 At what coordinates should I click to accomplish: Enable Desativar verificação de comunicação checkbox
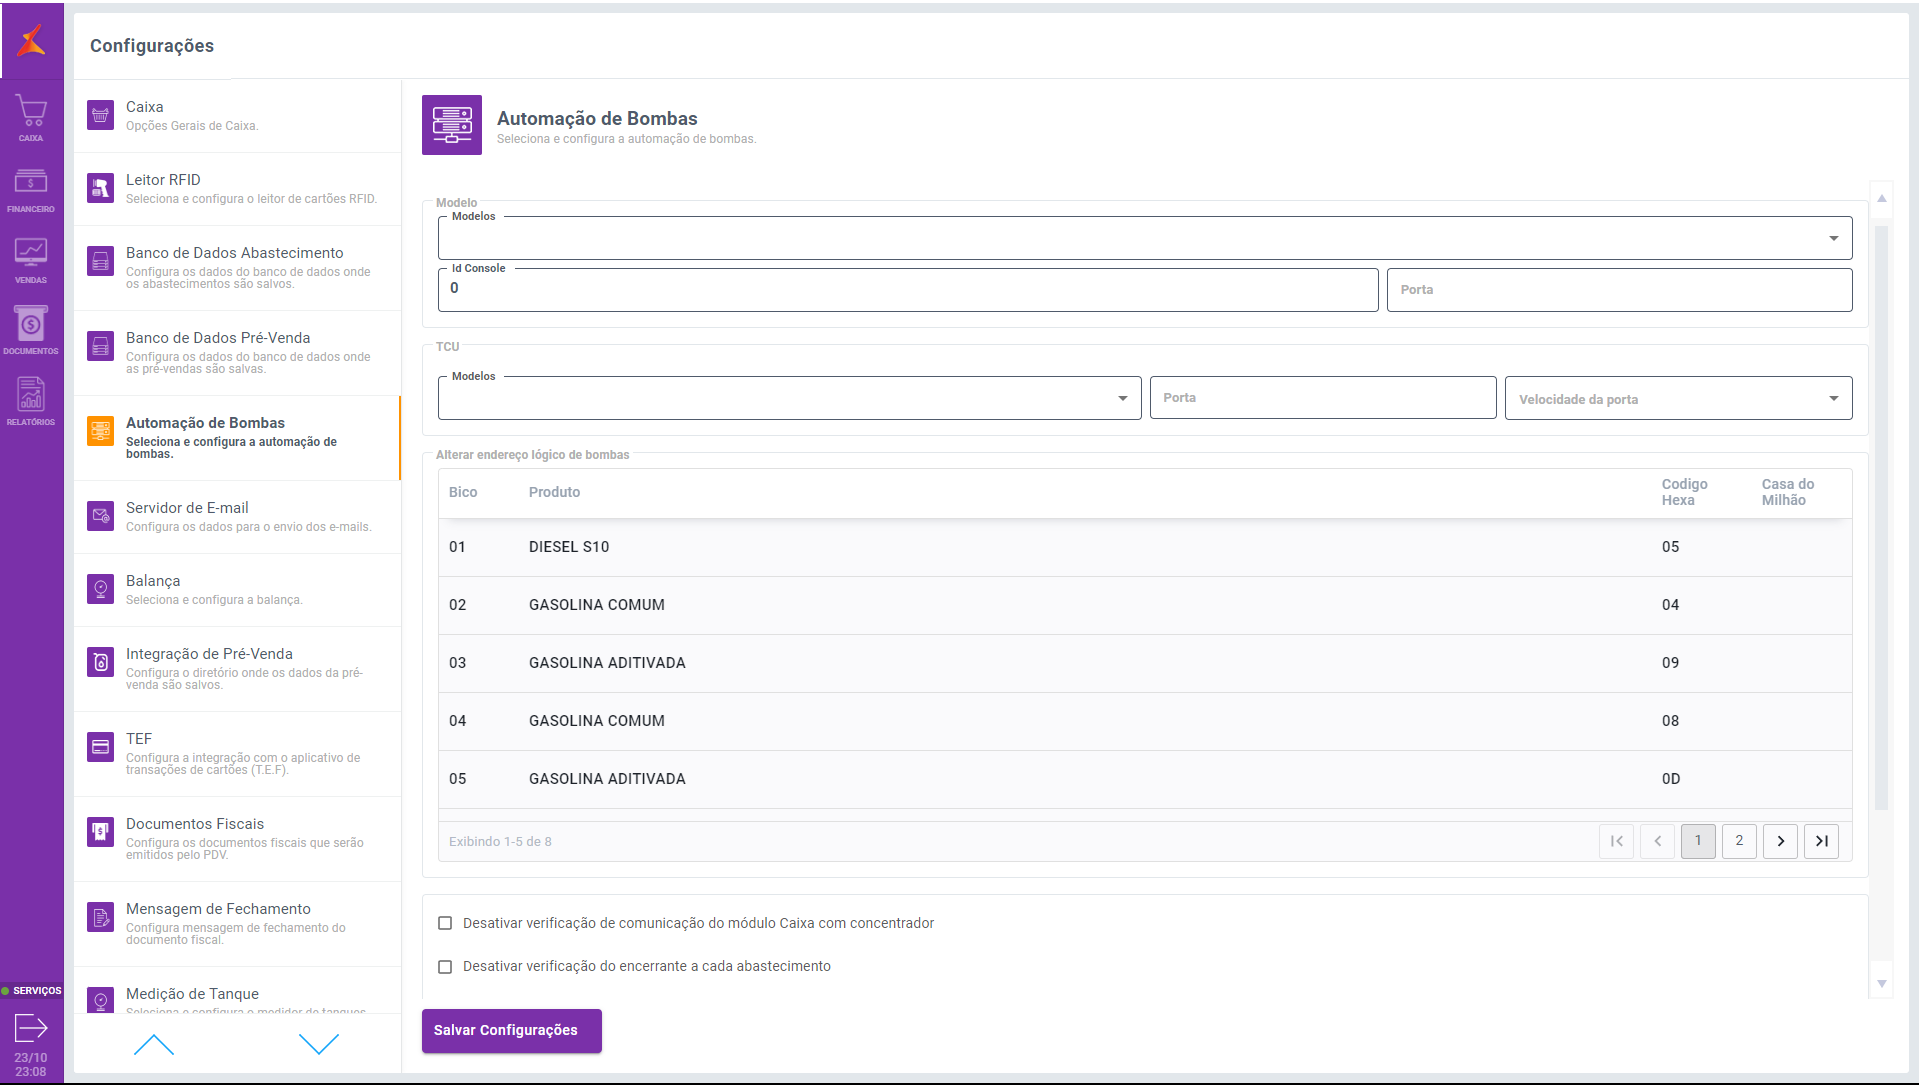click(445, 923)
